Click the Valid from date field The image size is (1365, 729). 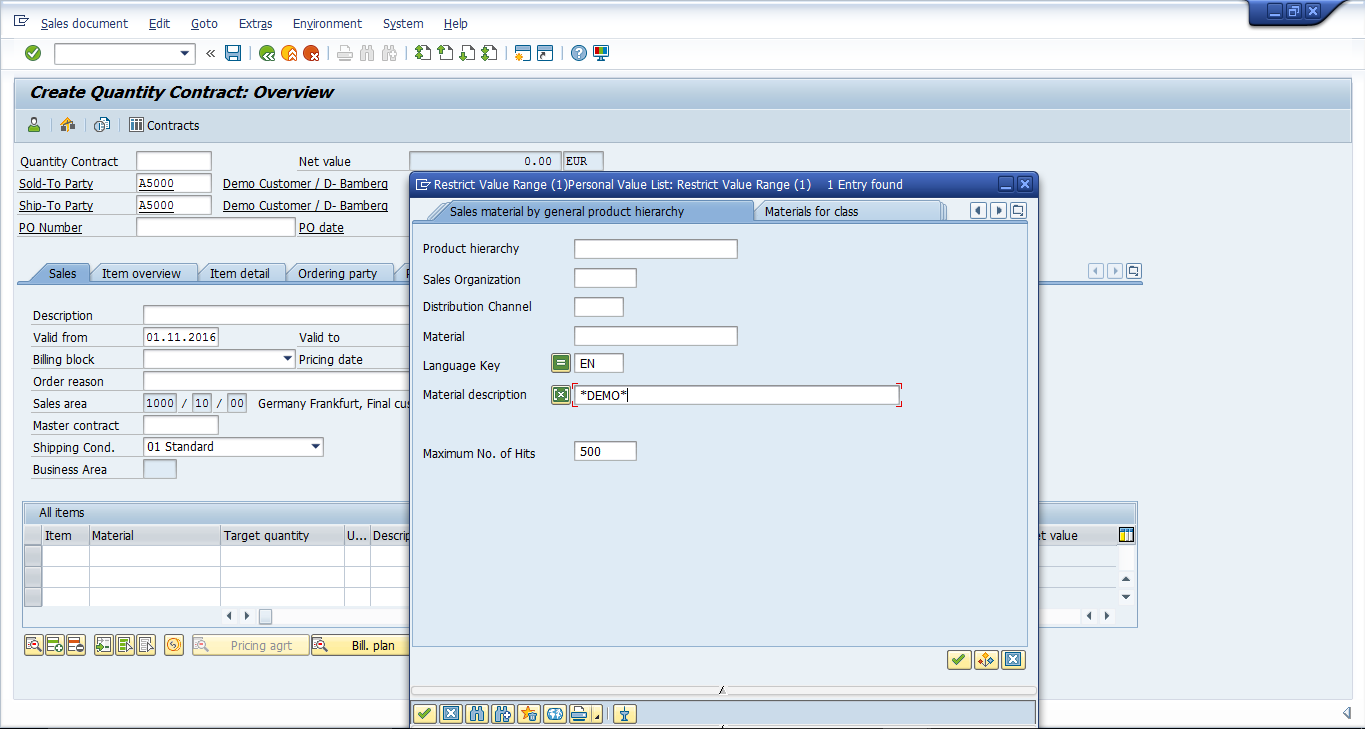point(181,337)
